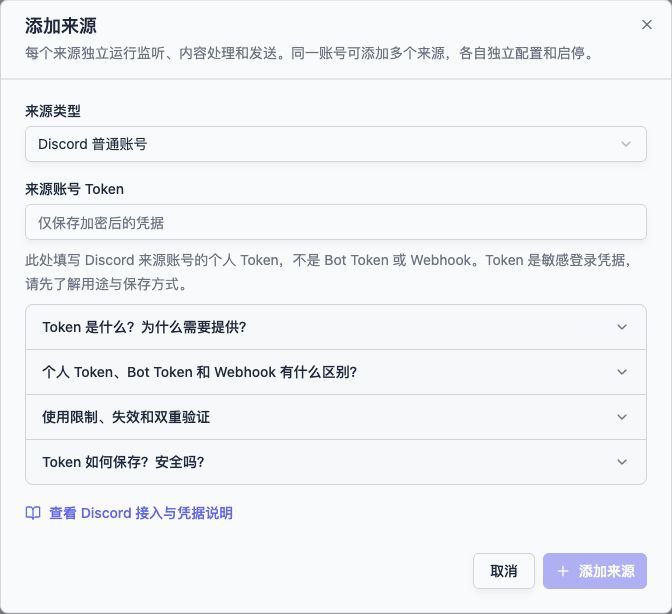
Task: Expand 'Token 如何保存？安全吗？' section
Action: pos(336,462)
